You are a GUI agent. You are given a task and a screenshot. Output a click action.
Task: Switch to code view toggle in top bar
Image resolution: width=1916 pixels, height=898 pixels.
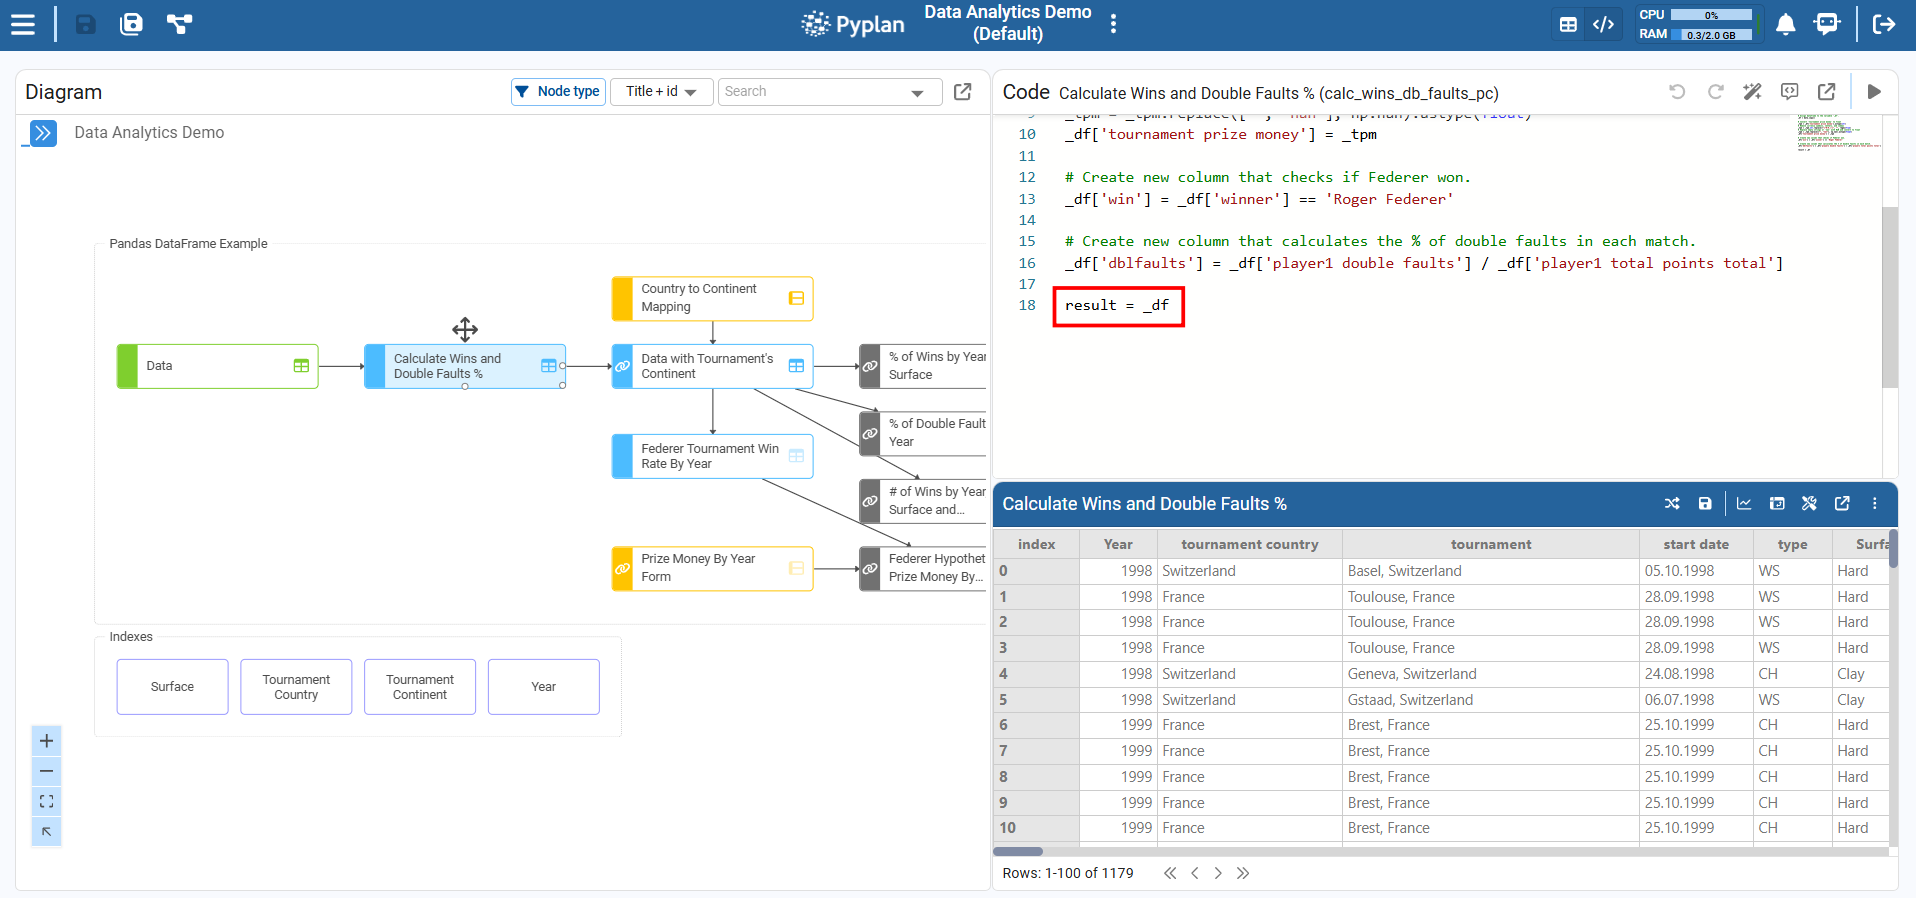click(x=1603, y=25)
